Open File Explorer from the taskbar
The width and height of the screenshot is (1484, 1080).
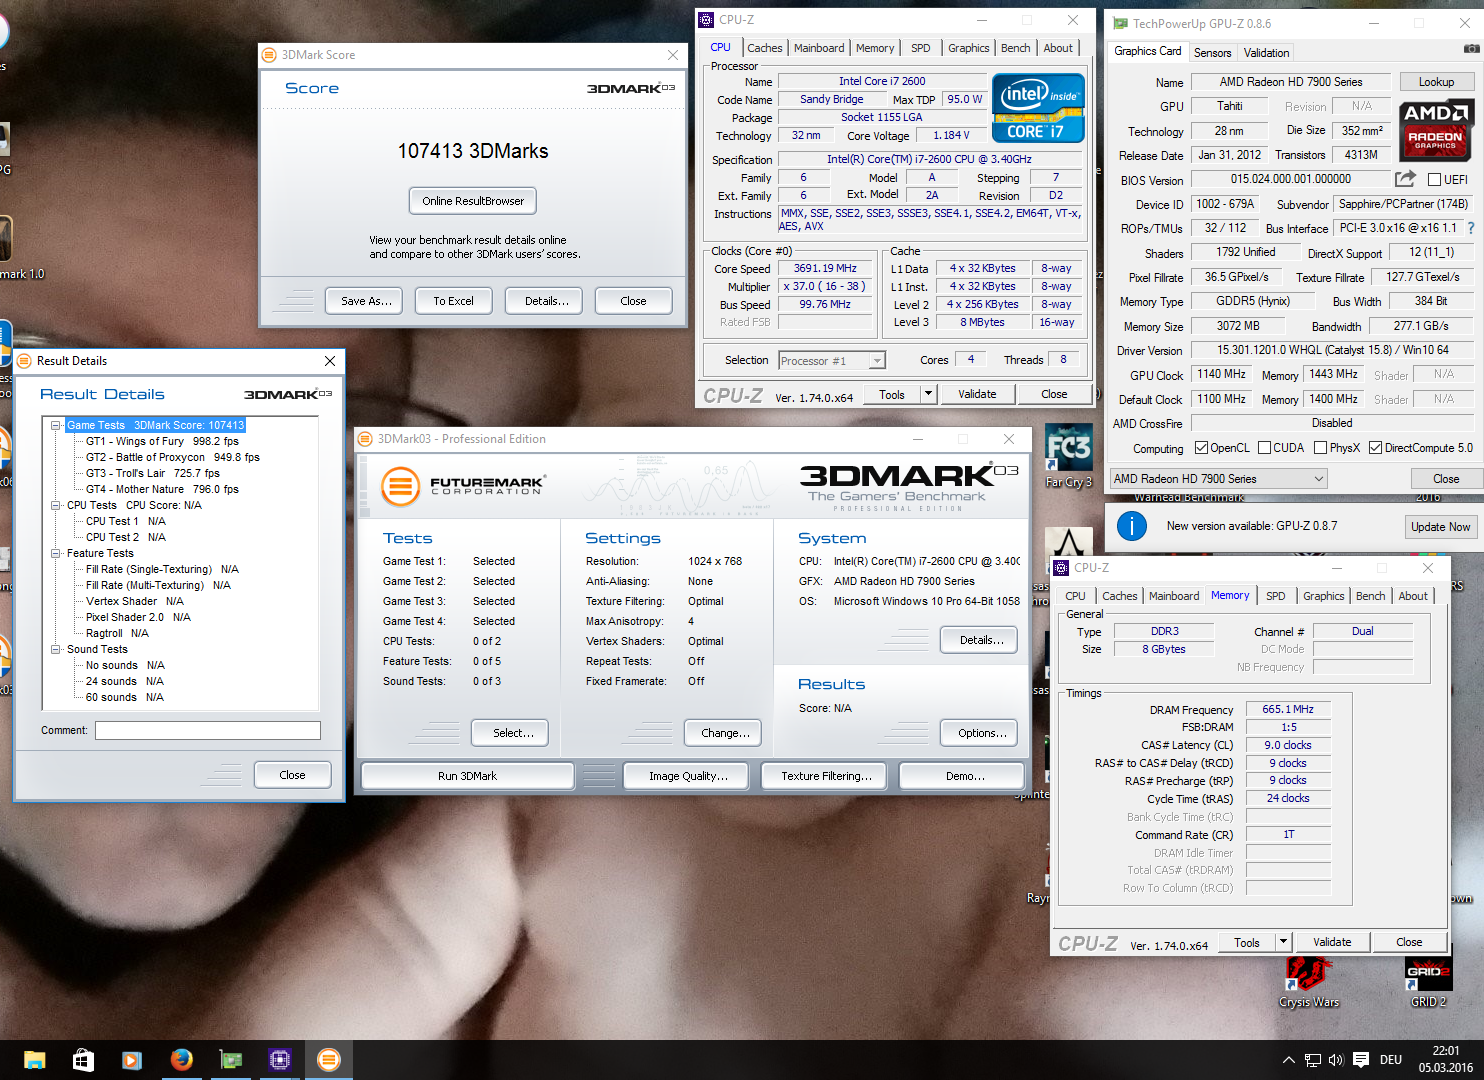pyautogui.click(x=35, y=1060)
